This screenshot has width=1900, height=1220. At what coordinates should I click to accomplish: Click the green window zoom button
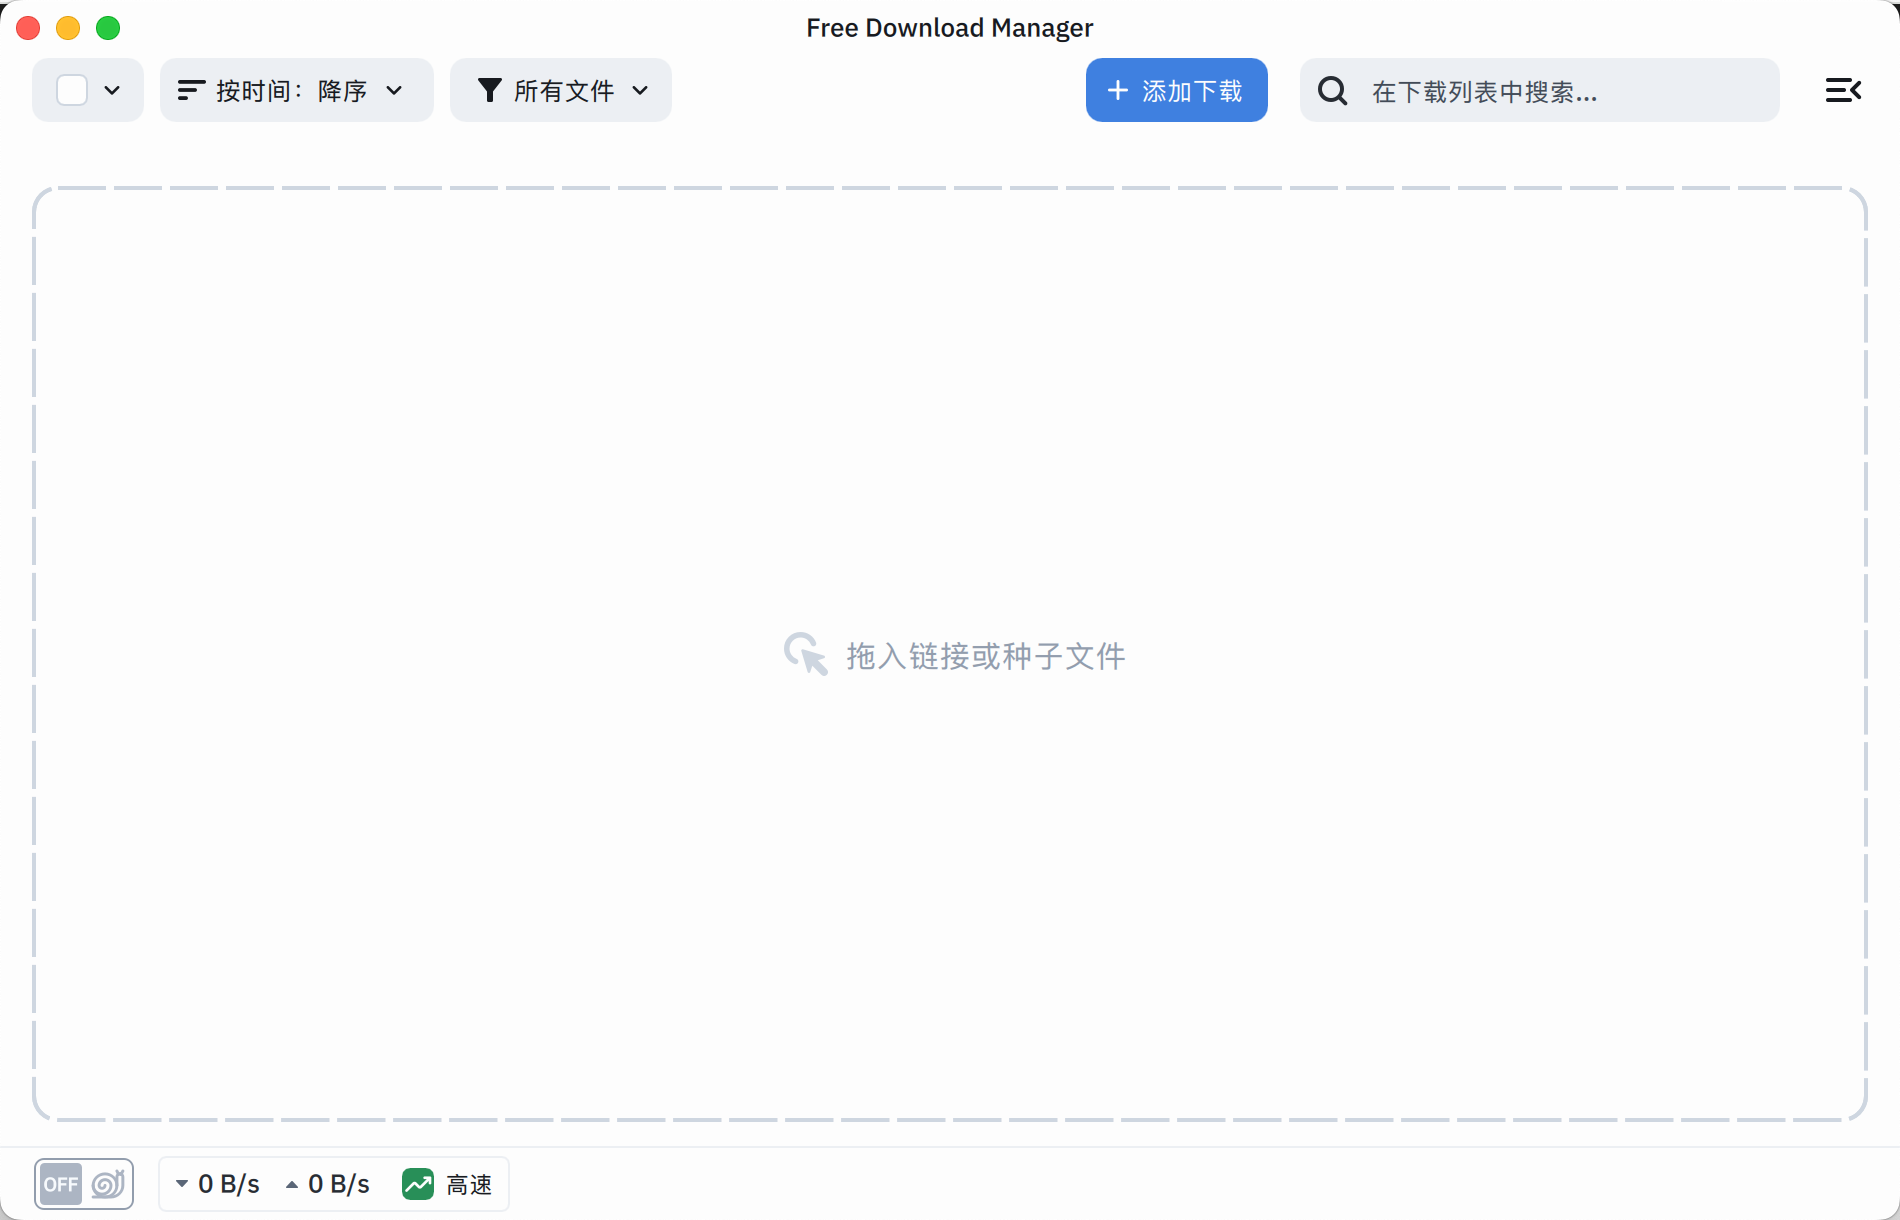(108, 28)
